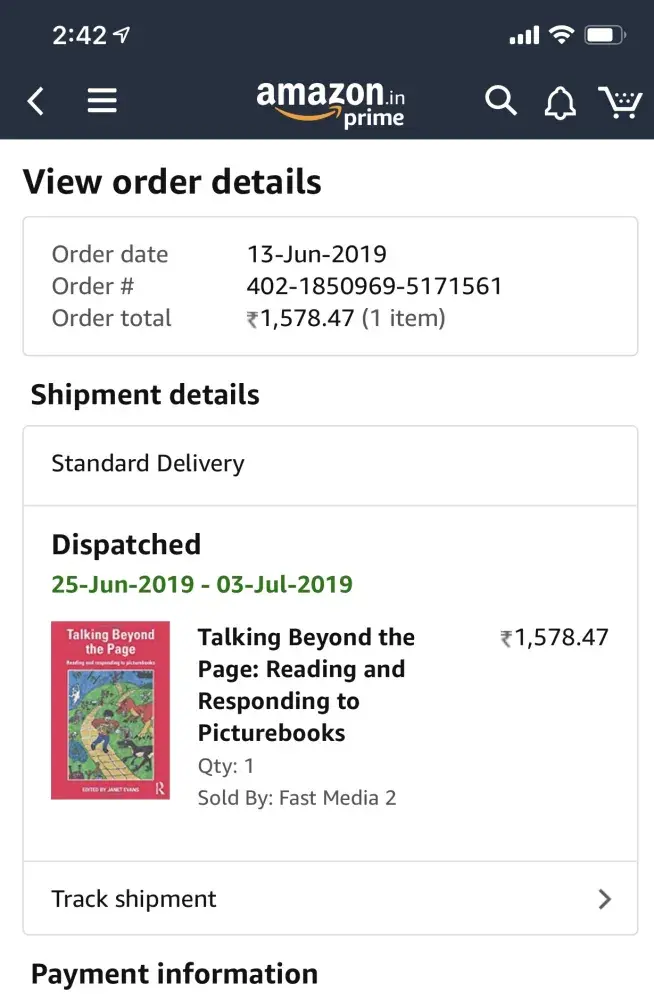Open search with magnifier icon
Image resolution: width=654 pixels, height=1000 pixels.
click(500, 101)
